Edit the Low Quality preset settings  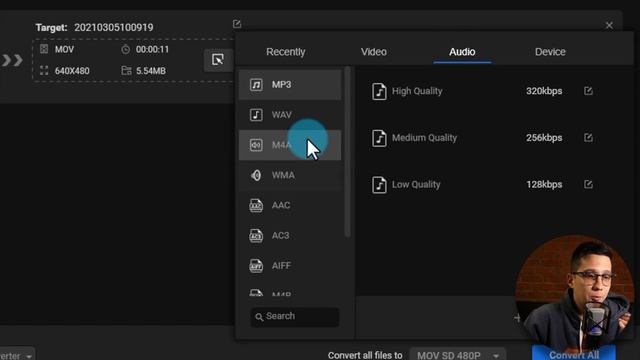(x=588, y=184)
